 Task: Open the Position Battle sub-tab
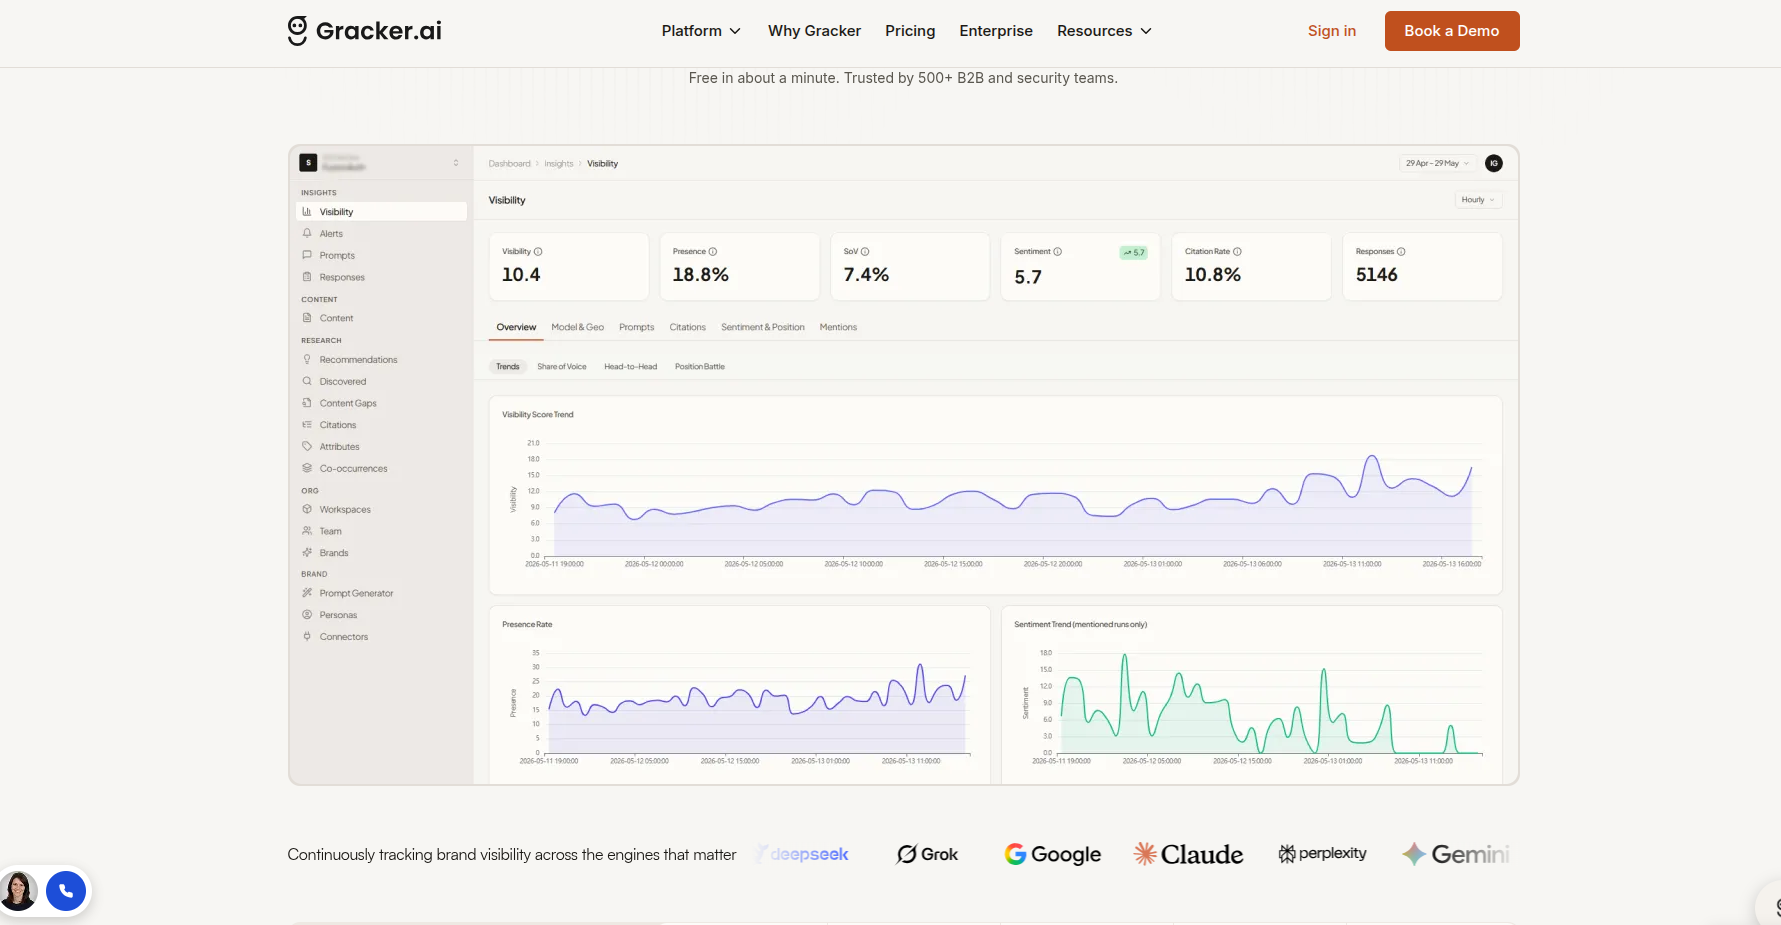click(699, 367)
